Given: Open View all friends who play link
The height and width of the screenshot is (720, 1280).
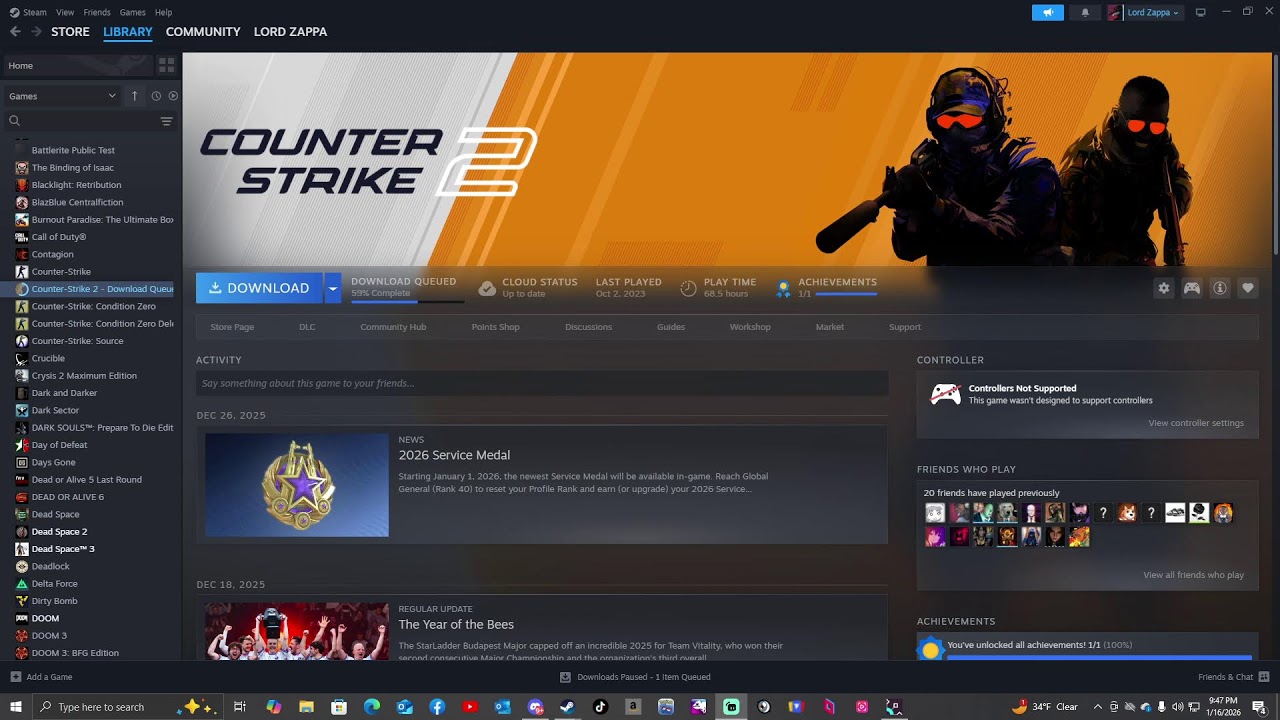Looking at the screenshot, I should [1193, 575].
